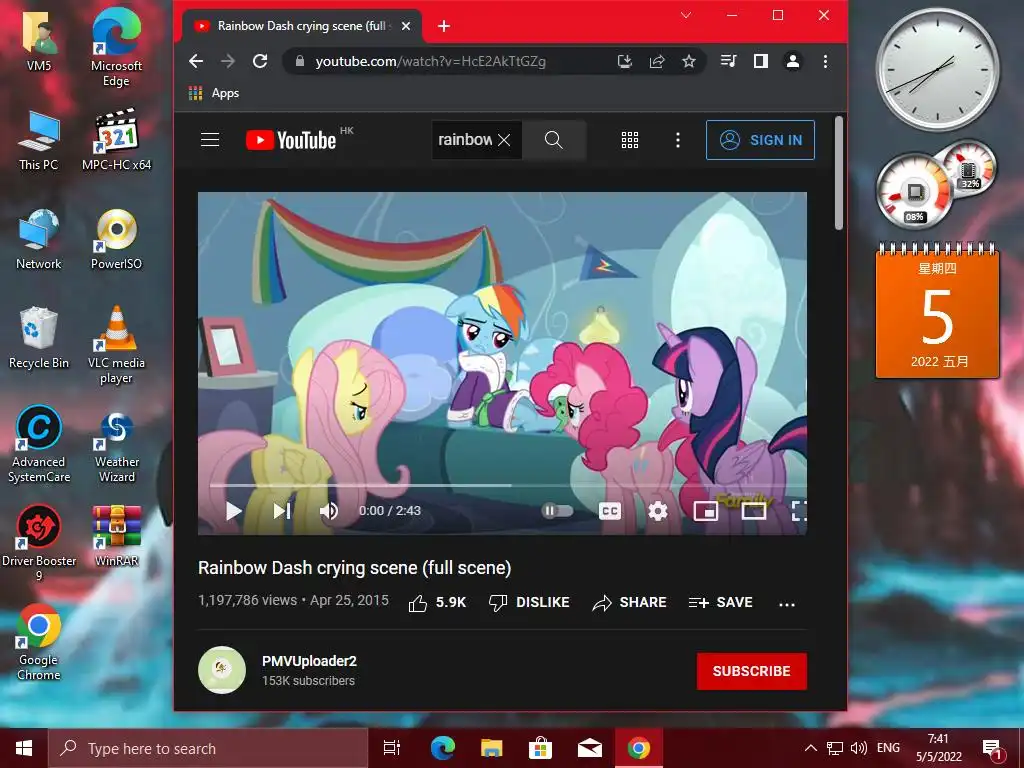Skip to the next video
Viewport: 1024px width, 768px height.
coord(282,511)
